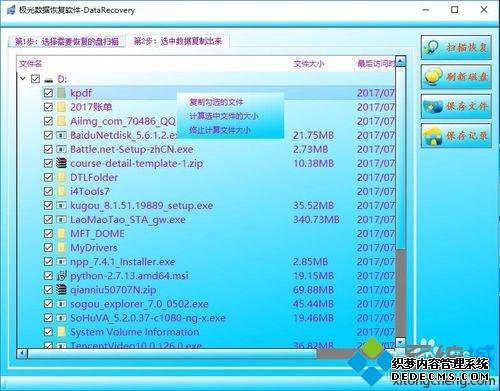Click the 保存记录 button
Screen dimensions: 500x391
click(x=456, y=135)
